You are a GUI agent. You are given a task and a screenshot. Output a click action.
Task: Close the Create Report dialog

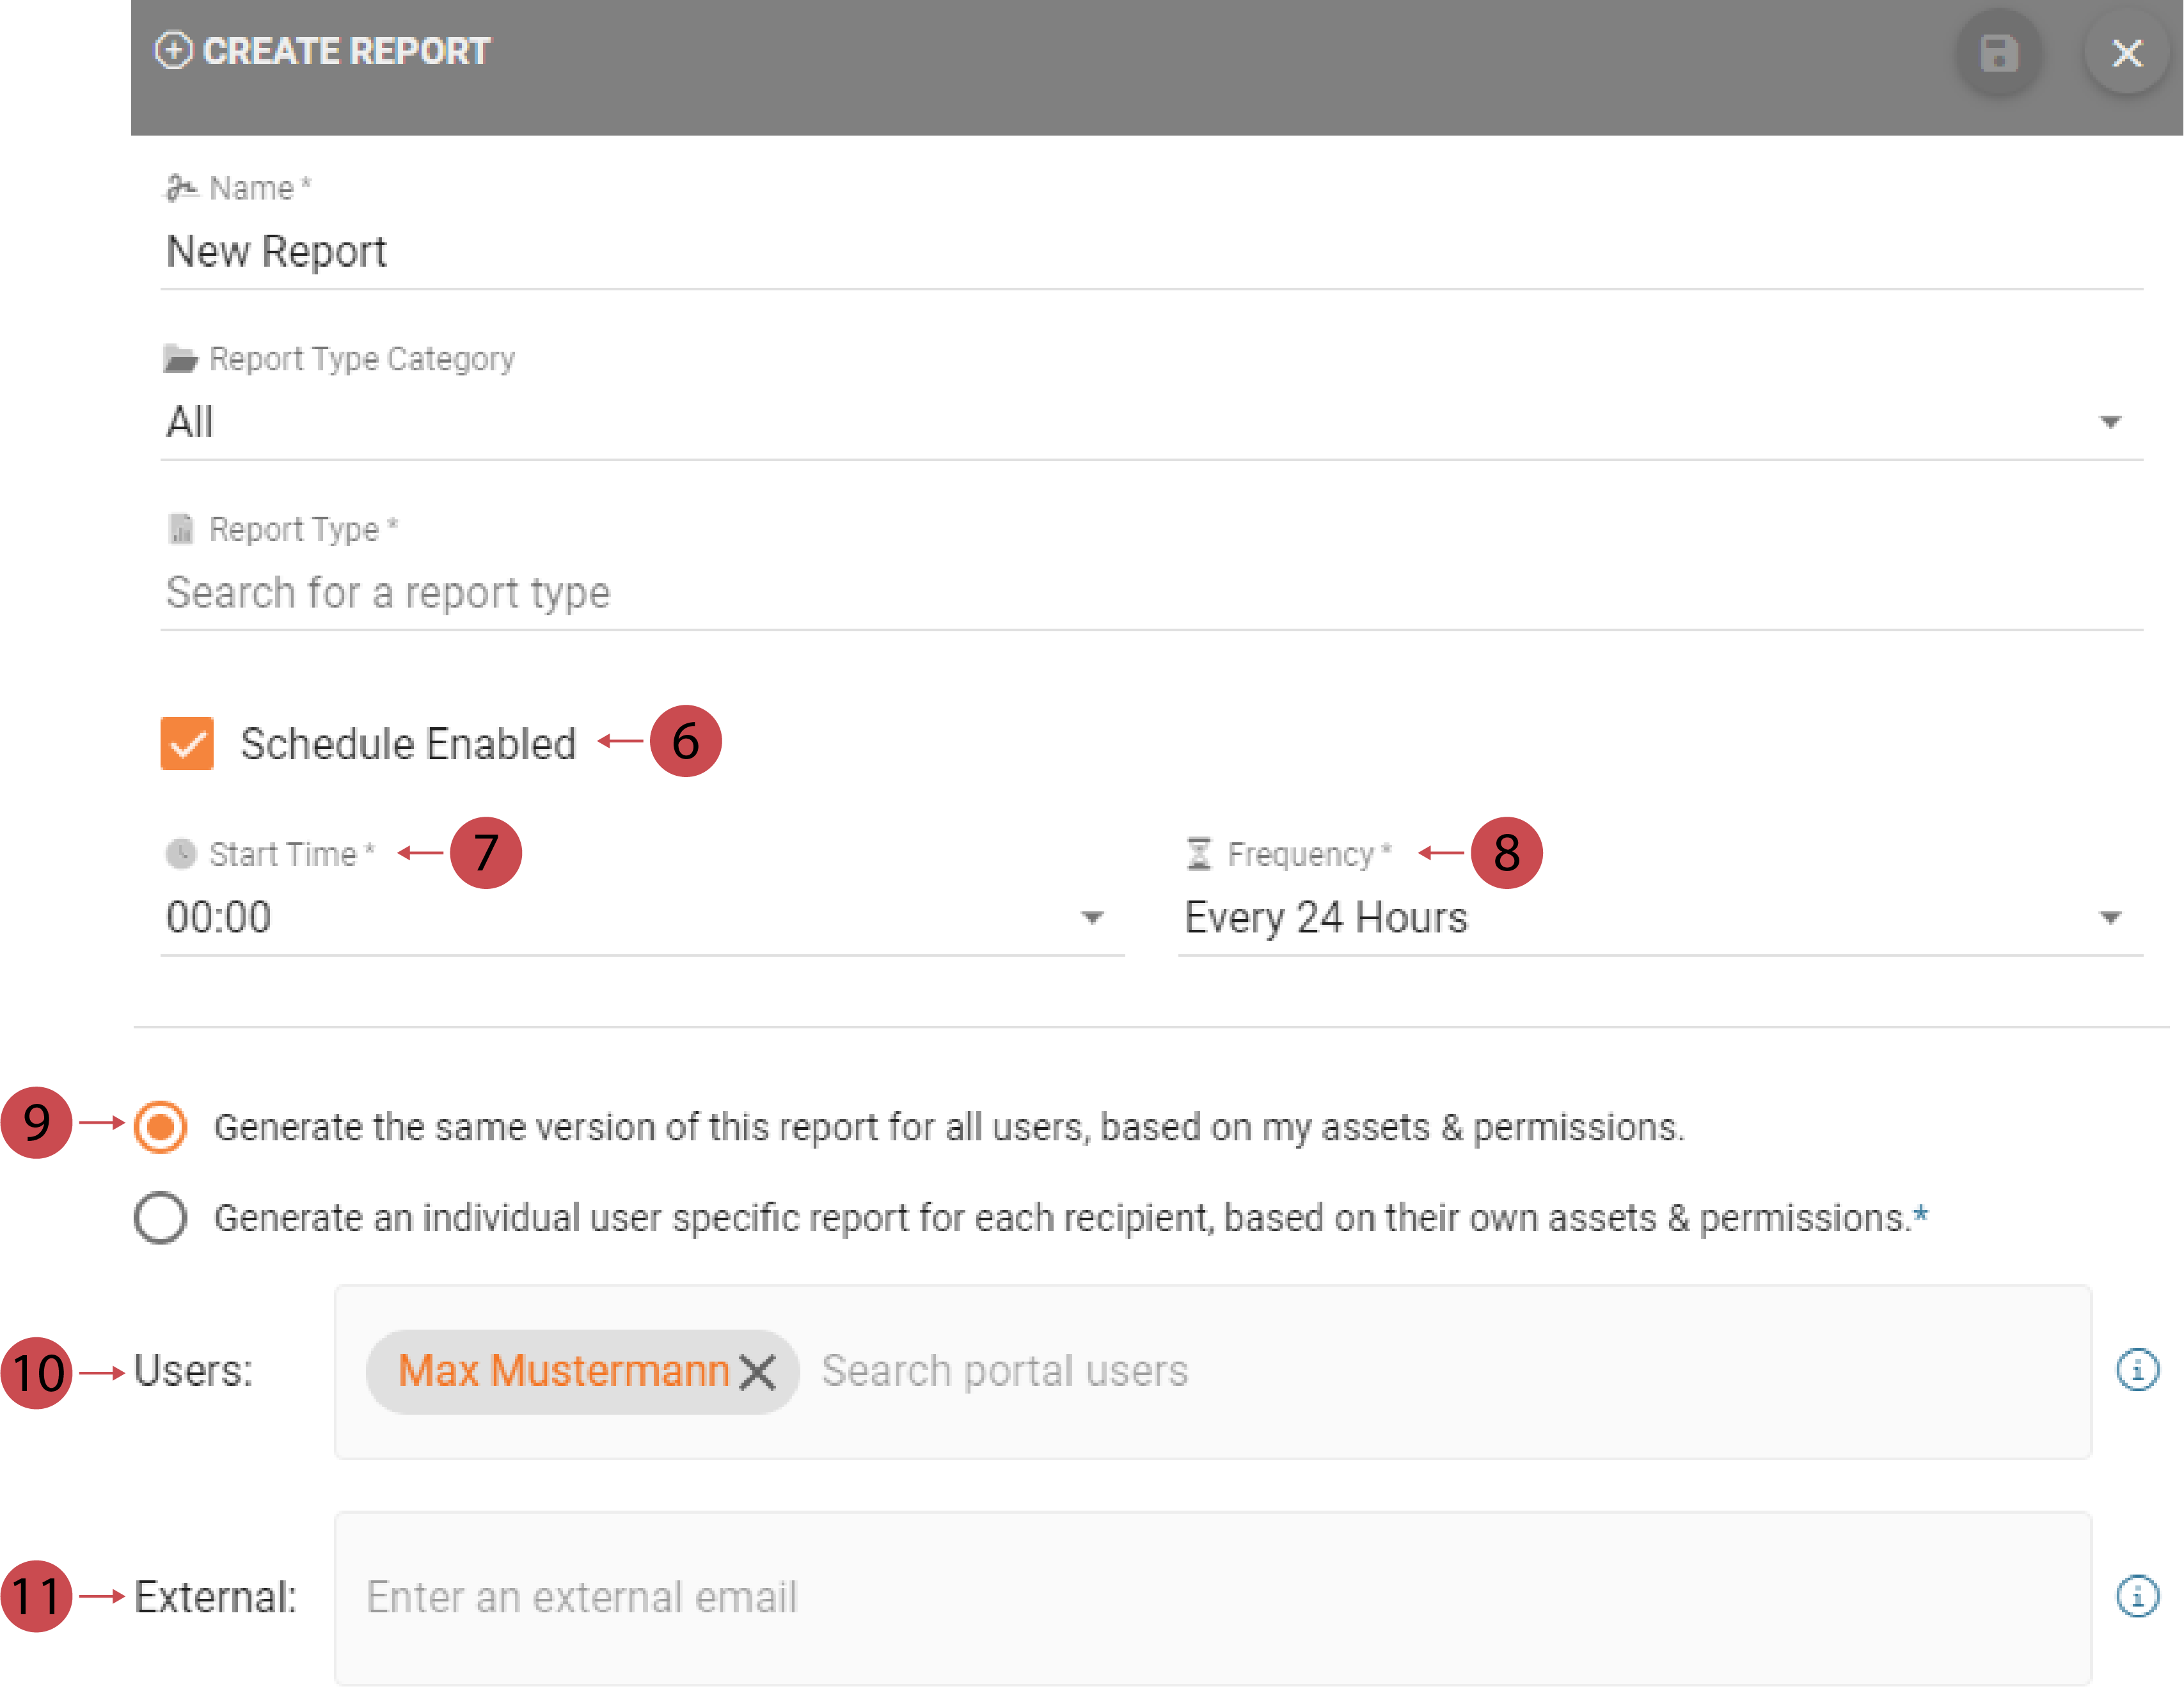[2126, 53]
